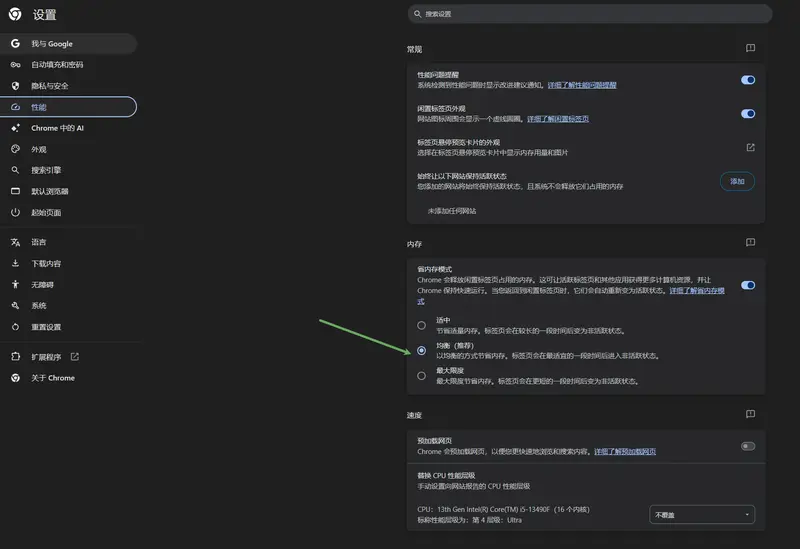Open 重置设置 page
Viewport: 800px width, 549px height.
point(68,327)
